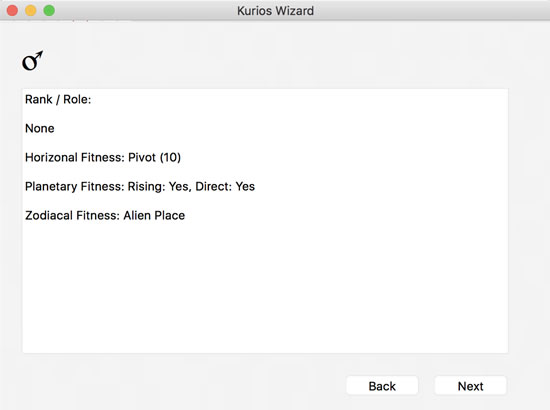Viewport: 550px width, 410px height.
Task: Click the Direct: Yes text
Action: coord(225,187)
